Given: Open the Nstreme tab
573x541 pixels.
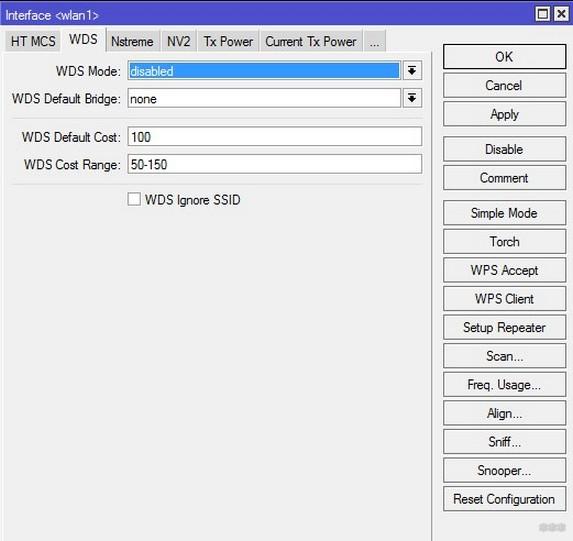Looking at the screenshot, I should 132,41.
